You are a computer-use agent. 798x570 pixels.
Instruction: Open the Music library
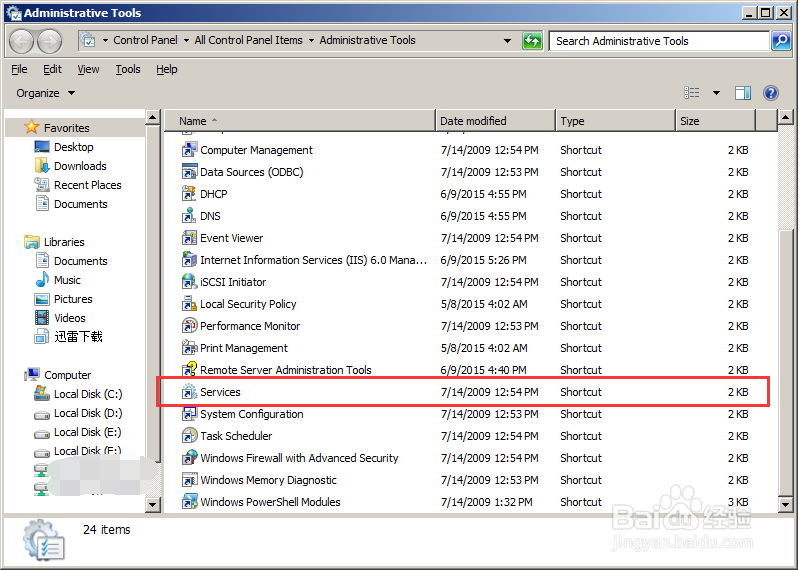[67, 280]
